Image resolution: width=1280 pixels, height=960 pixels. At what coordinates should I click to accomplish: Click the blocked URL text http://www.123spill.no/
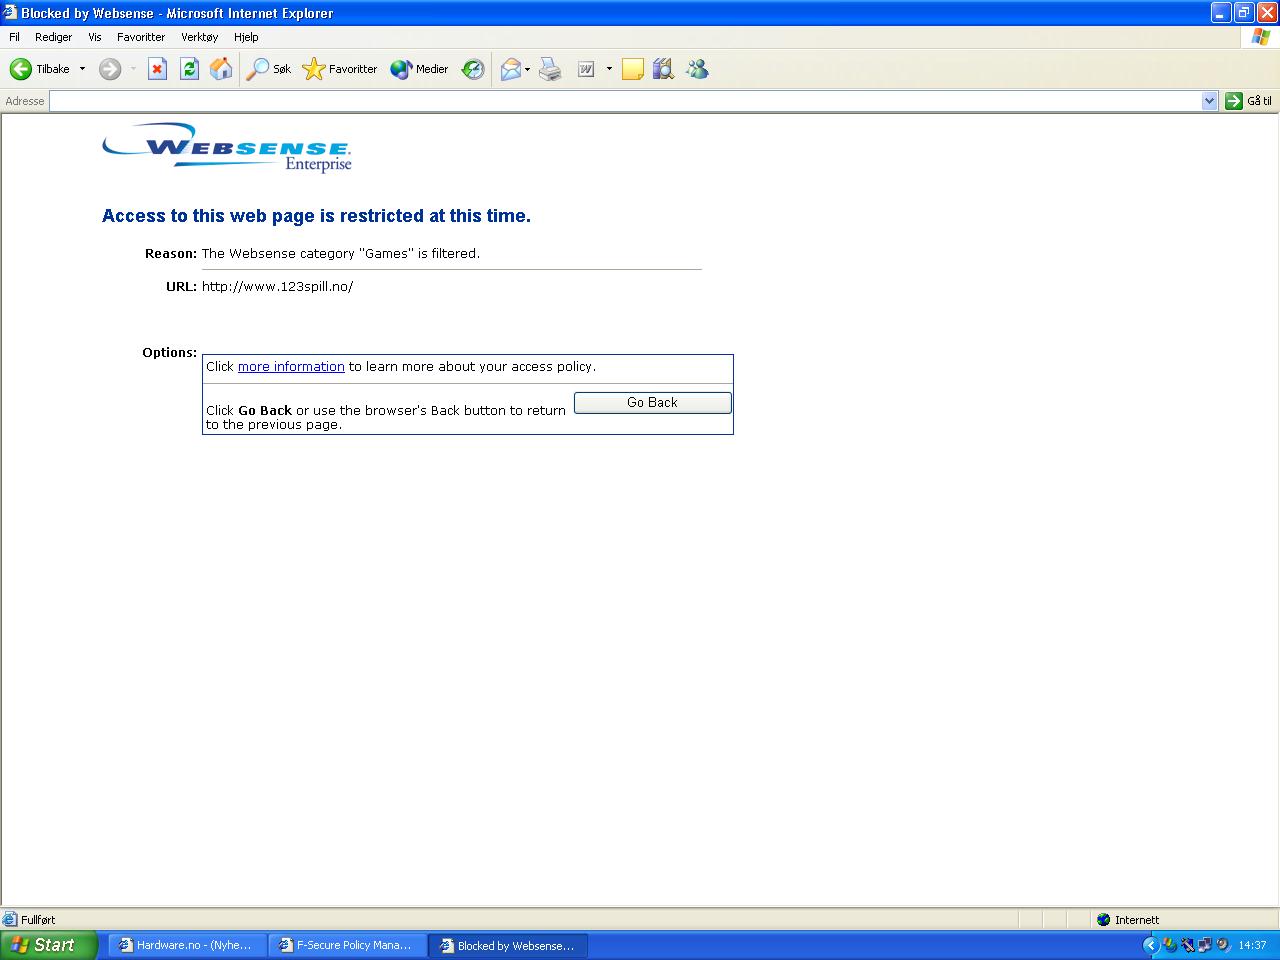pyautogui.click(x=277, y=286)
